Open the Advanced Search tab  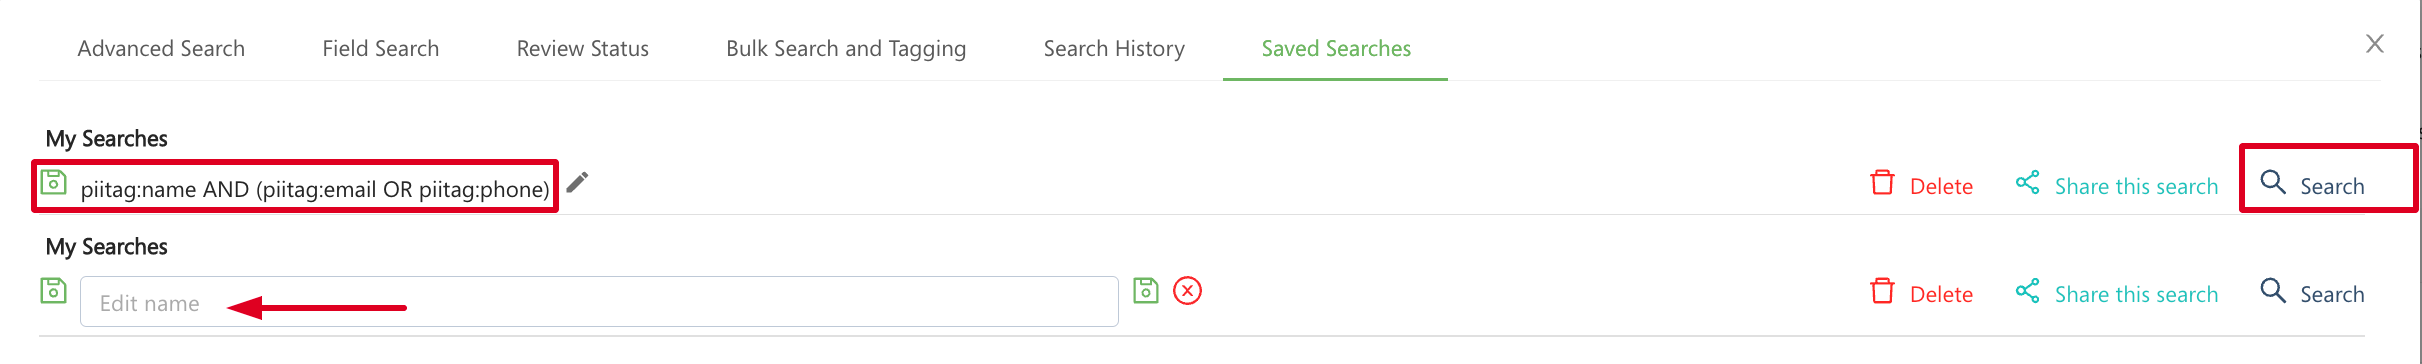pos(161,48)
